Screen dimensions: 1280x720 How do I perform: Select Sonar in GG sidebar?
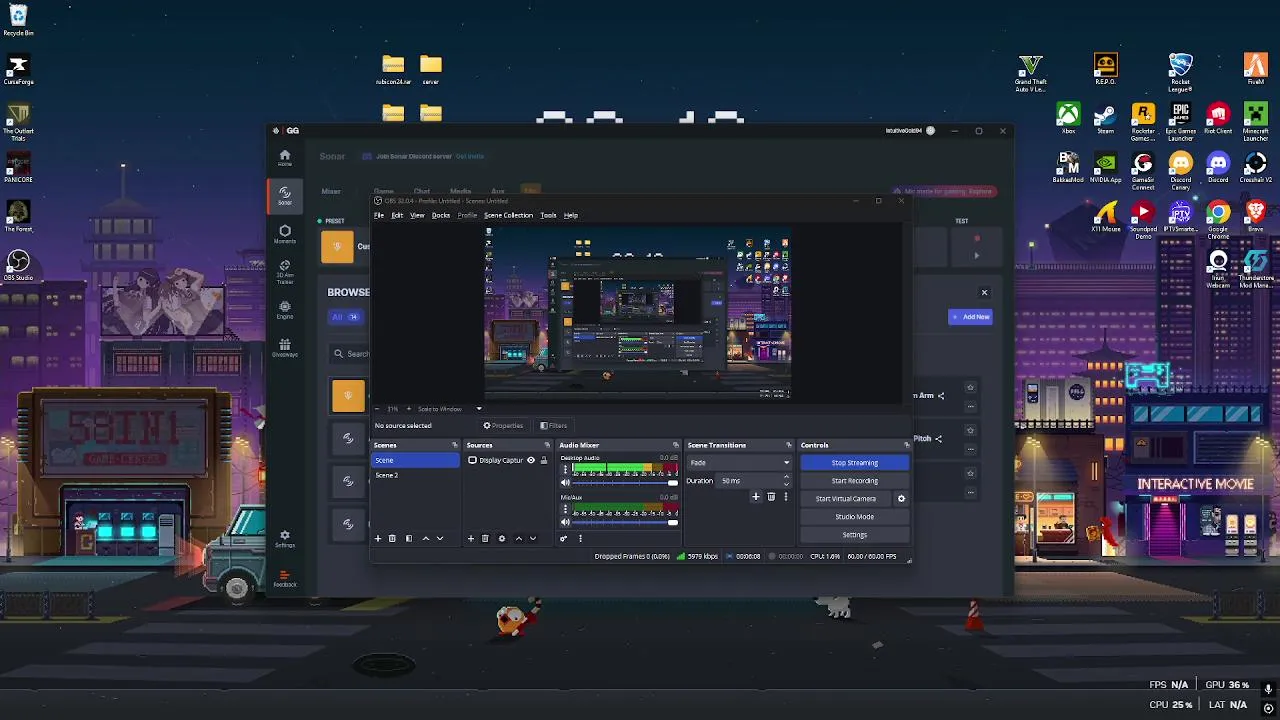click(x=285, y=195)
